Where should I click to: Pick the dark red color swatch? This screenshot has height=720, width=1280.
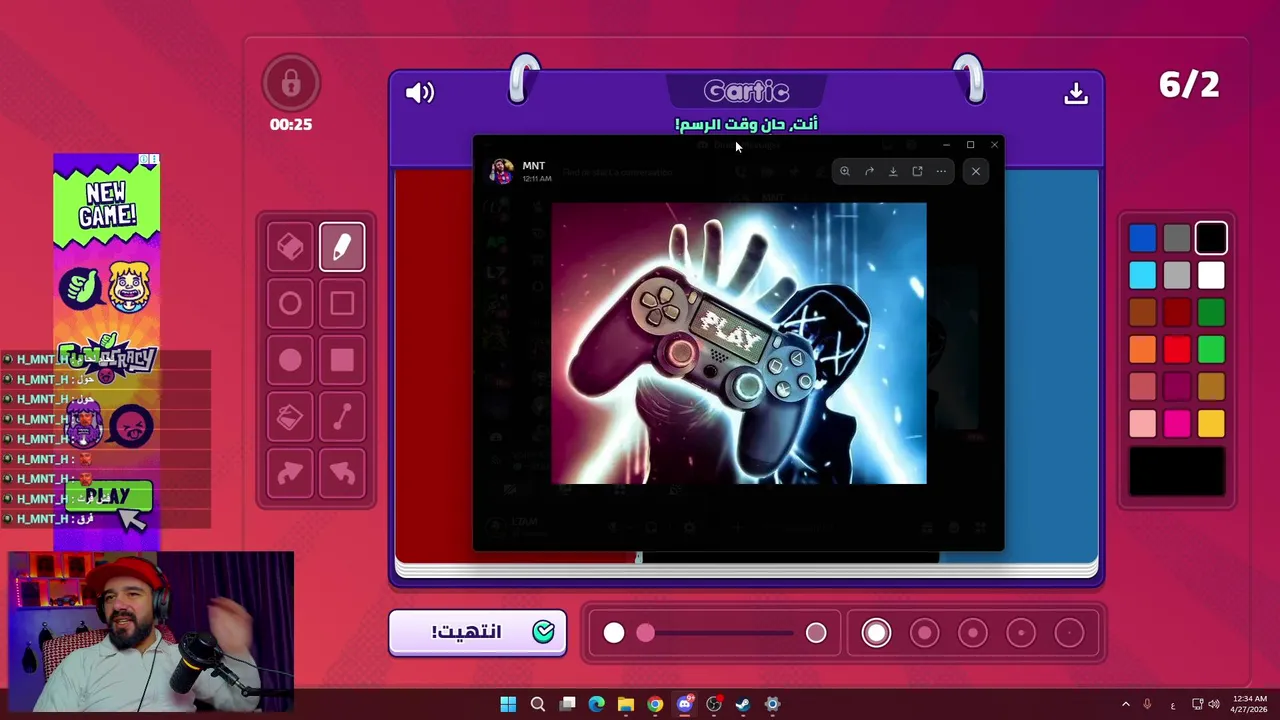coord(1177,312)
